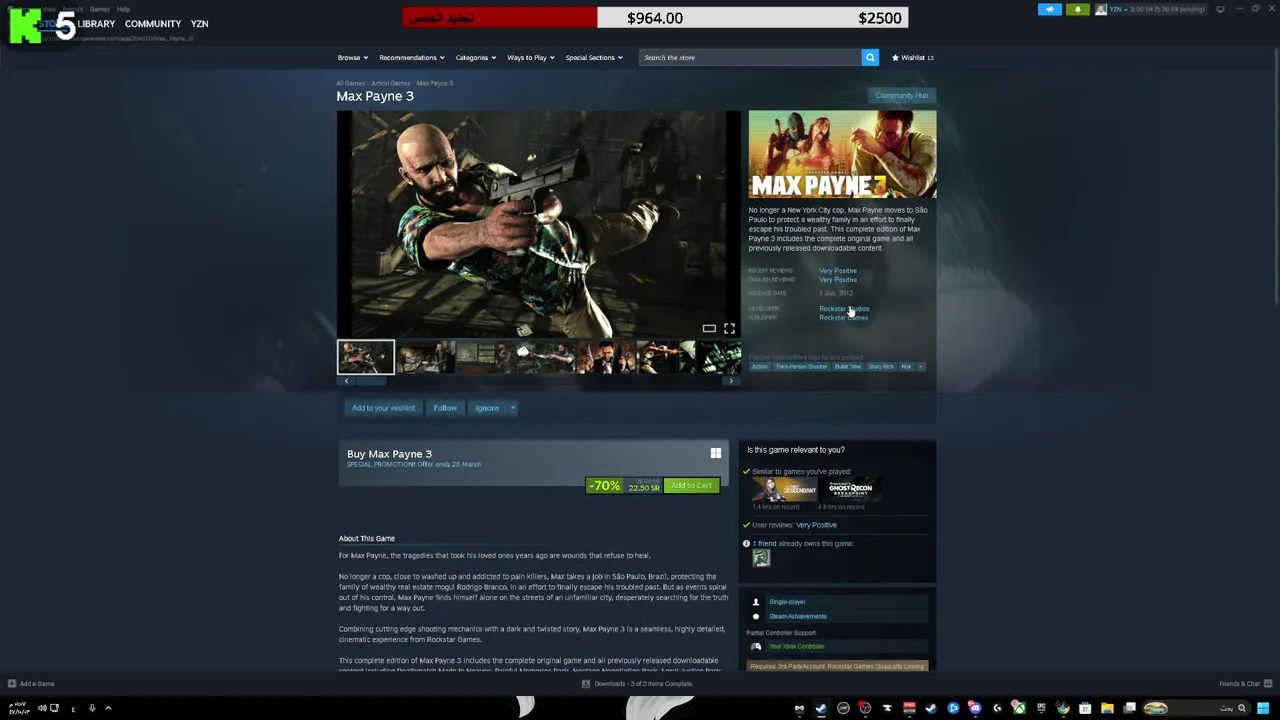The width and height of the screenshot is (1280, 720).
Task: Click the Windows platform icon in purchase box
Action: (x=716, y=453)
